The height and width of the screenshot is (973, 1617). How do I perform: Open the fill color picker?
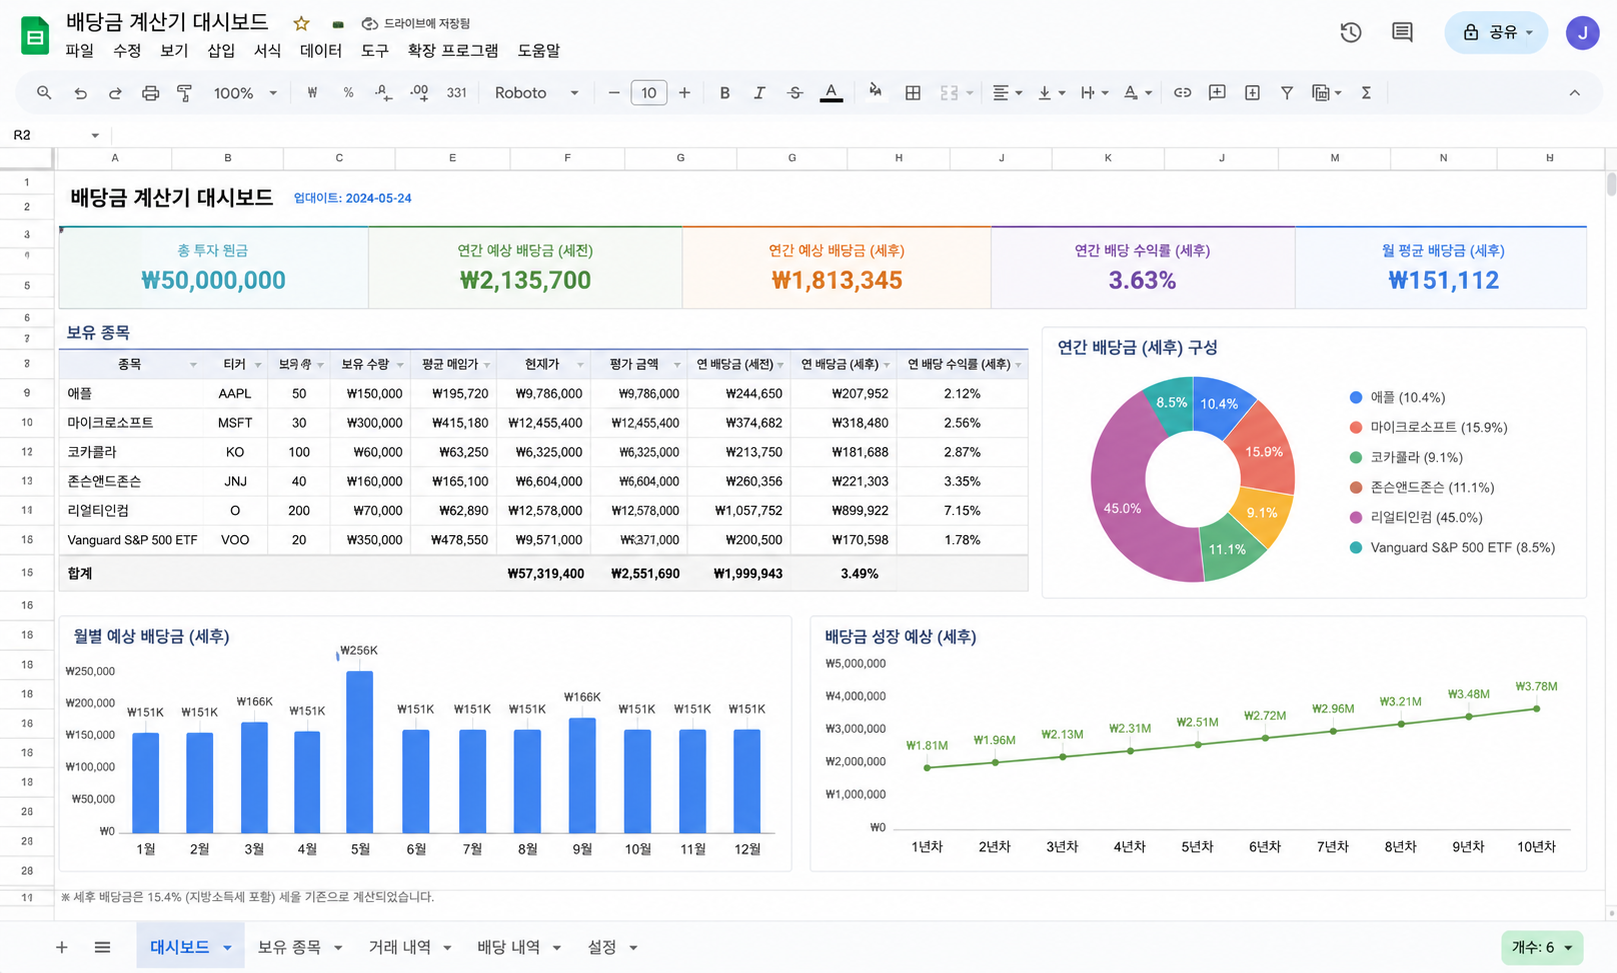click(x=875, y=93)
